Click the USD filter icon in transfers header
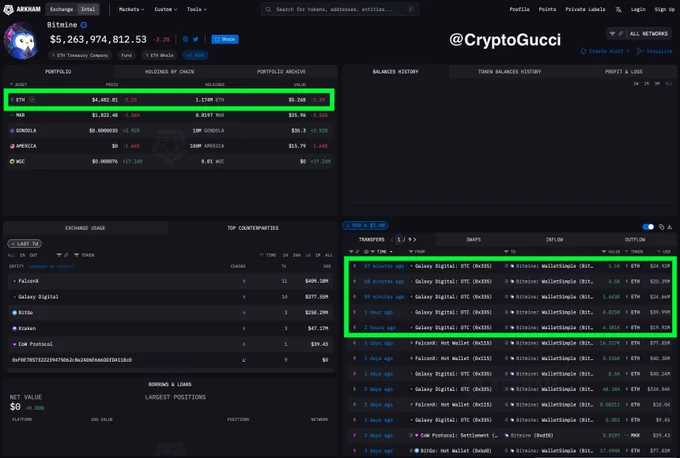 (x=659, y=252)
